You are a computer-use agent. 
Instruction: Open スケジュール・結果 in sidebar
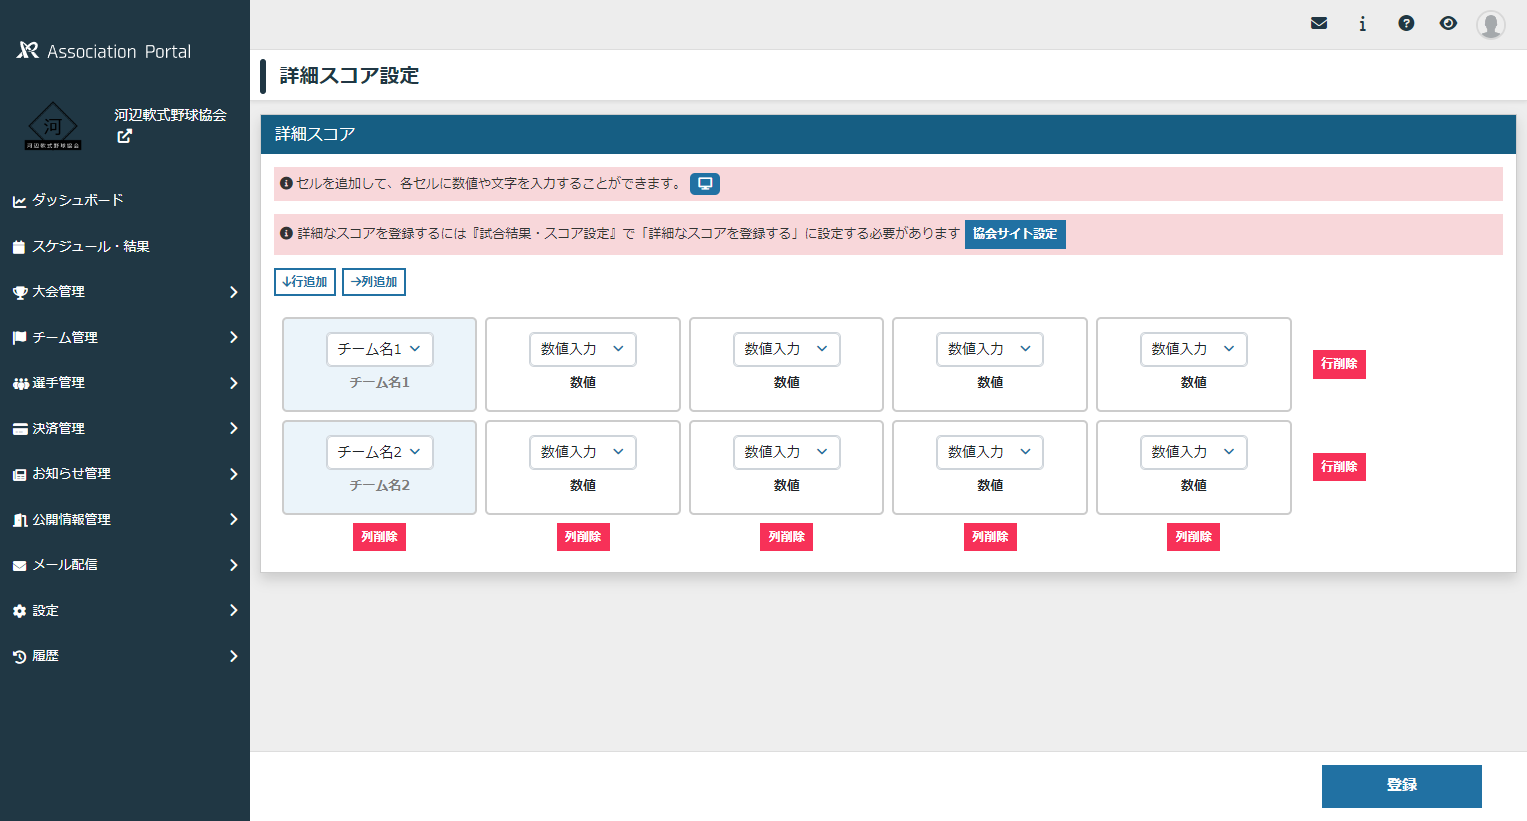point(90,246)
